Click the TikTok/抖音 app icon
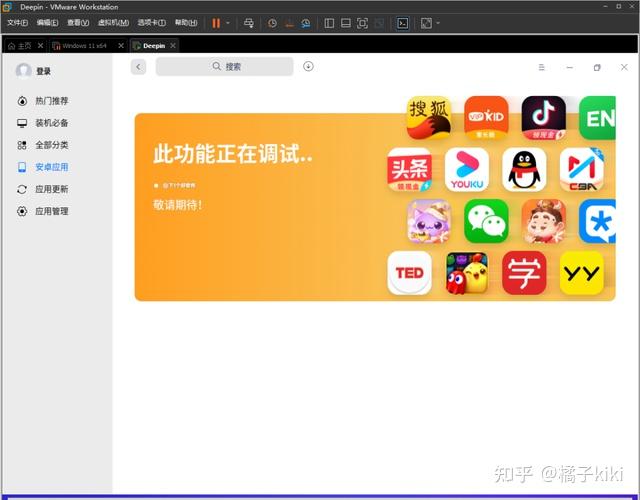 coord(544,118)
